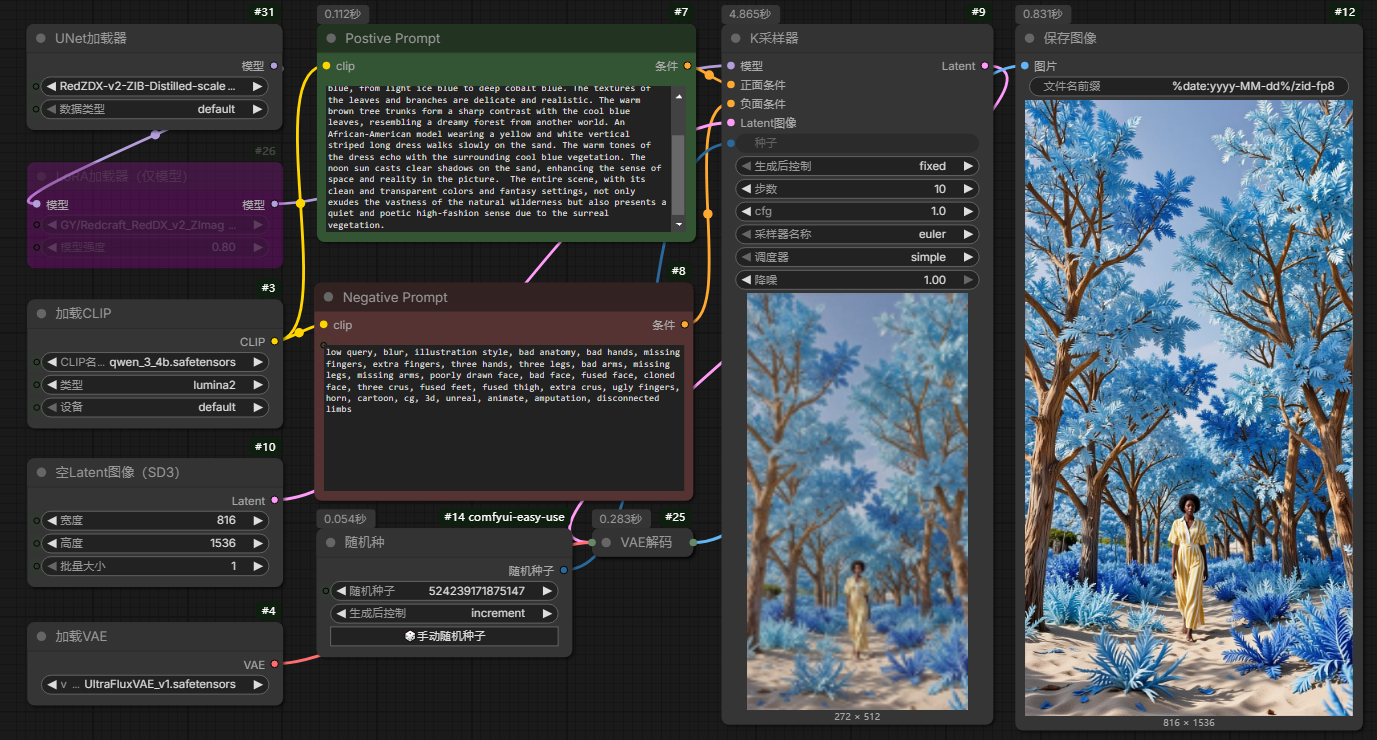The height and width of the screenshot is (740, 1377).
Task: Increase 步数 with its right arrow
Action: (968, 189)
